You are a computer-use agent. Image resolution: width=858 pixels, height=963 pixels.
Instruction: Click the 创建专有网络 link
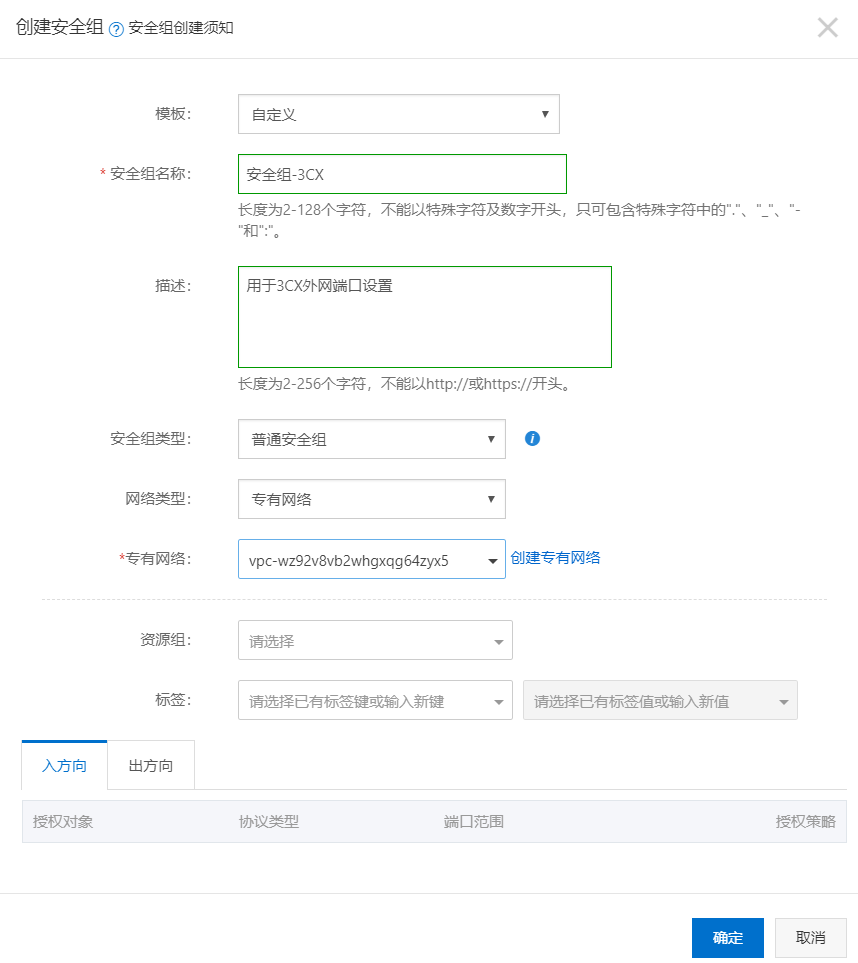555,558
